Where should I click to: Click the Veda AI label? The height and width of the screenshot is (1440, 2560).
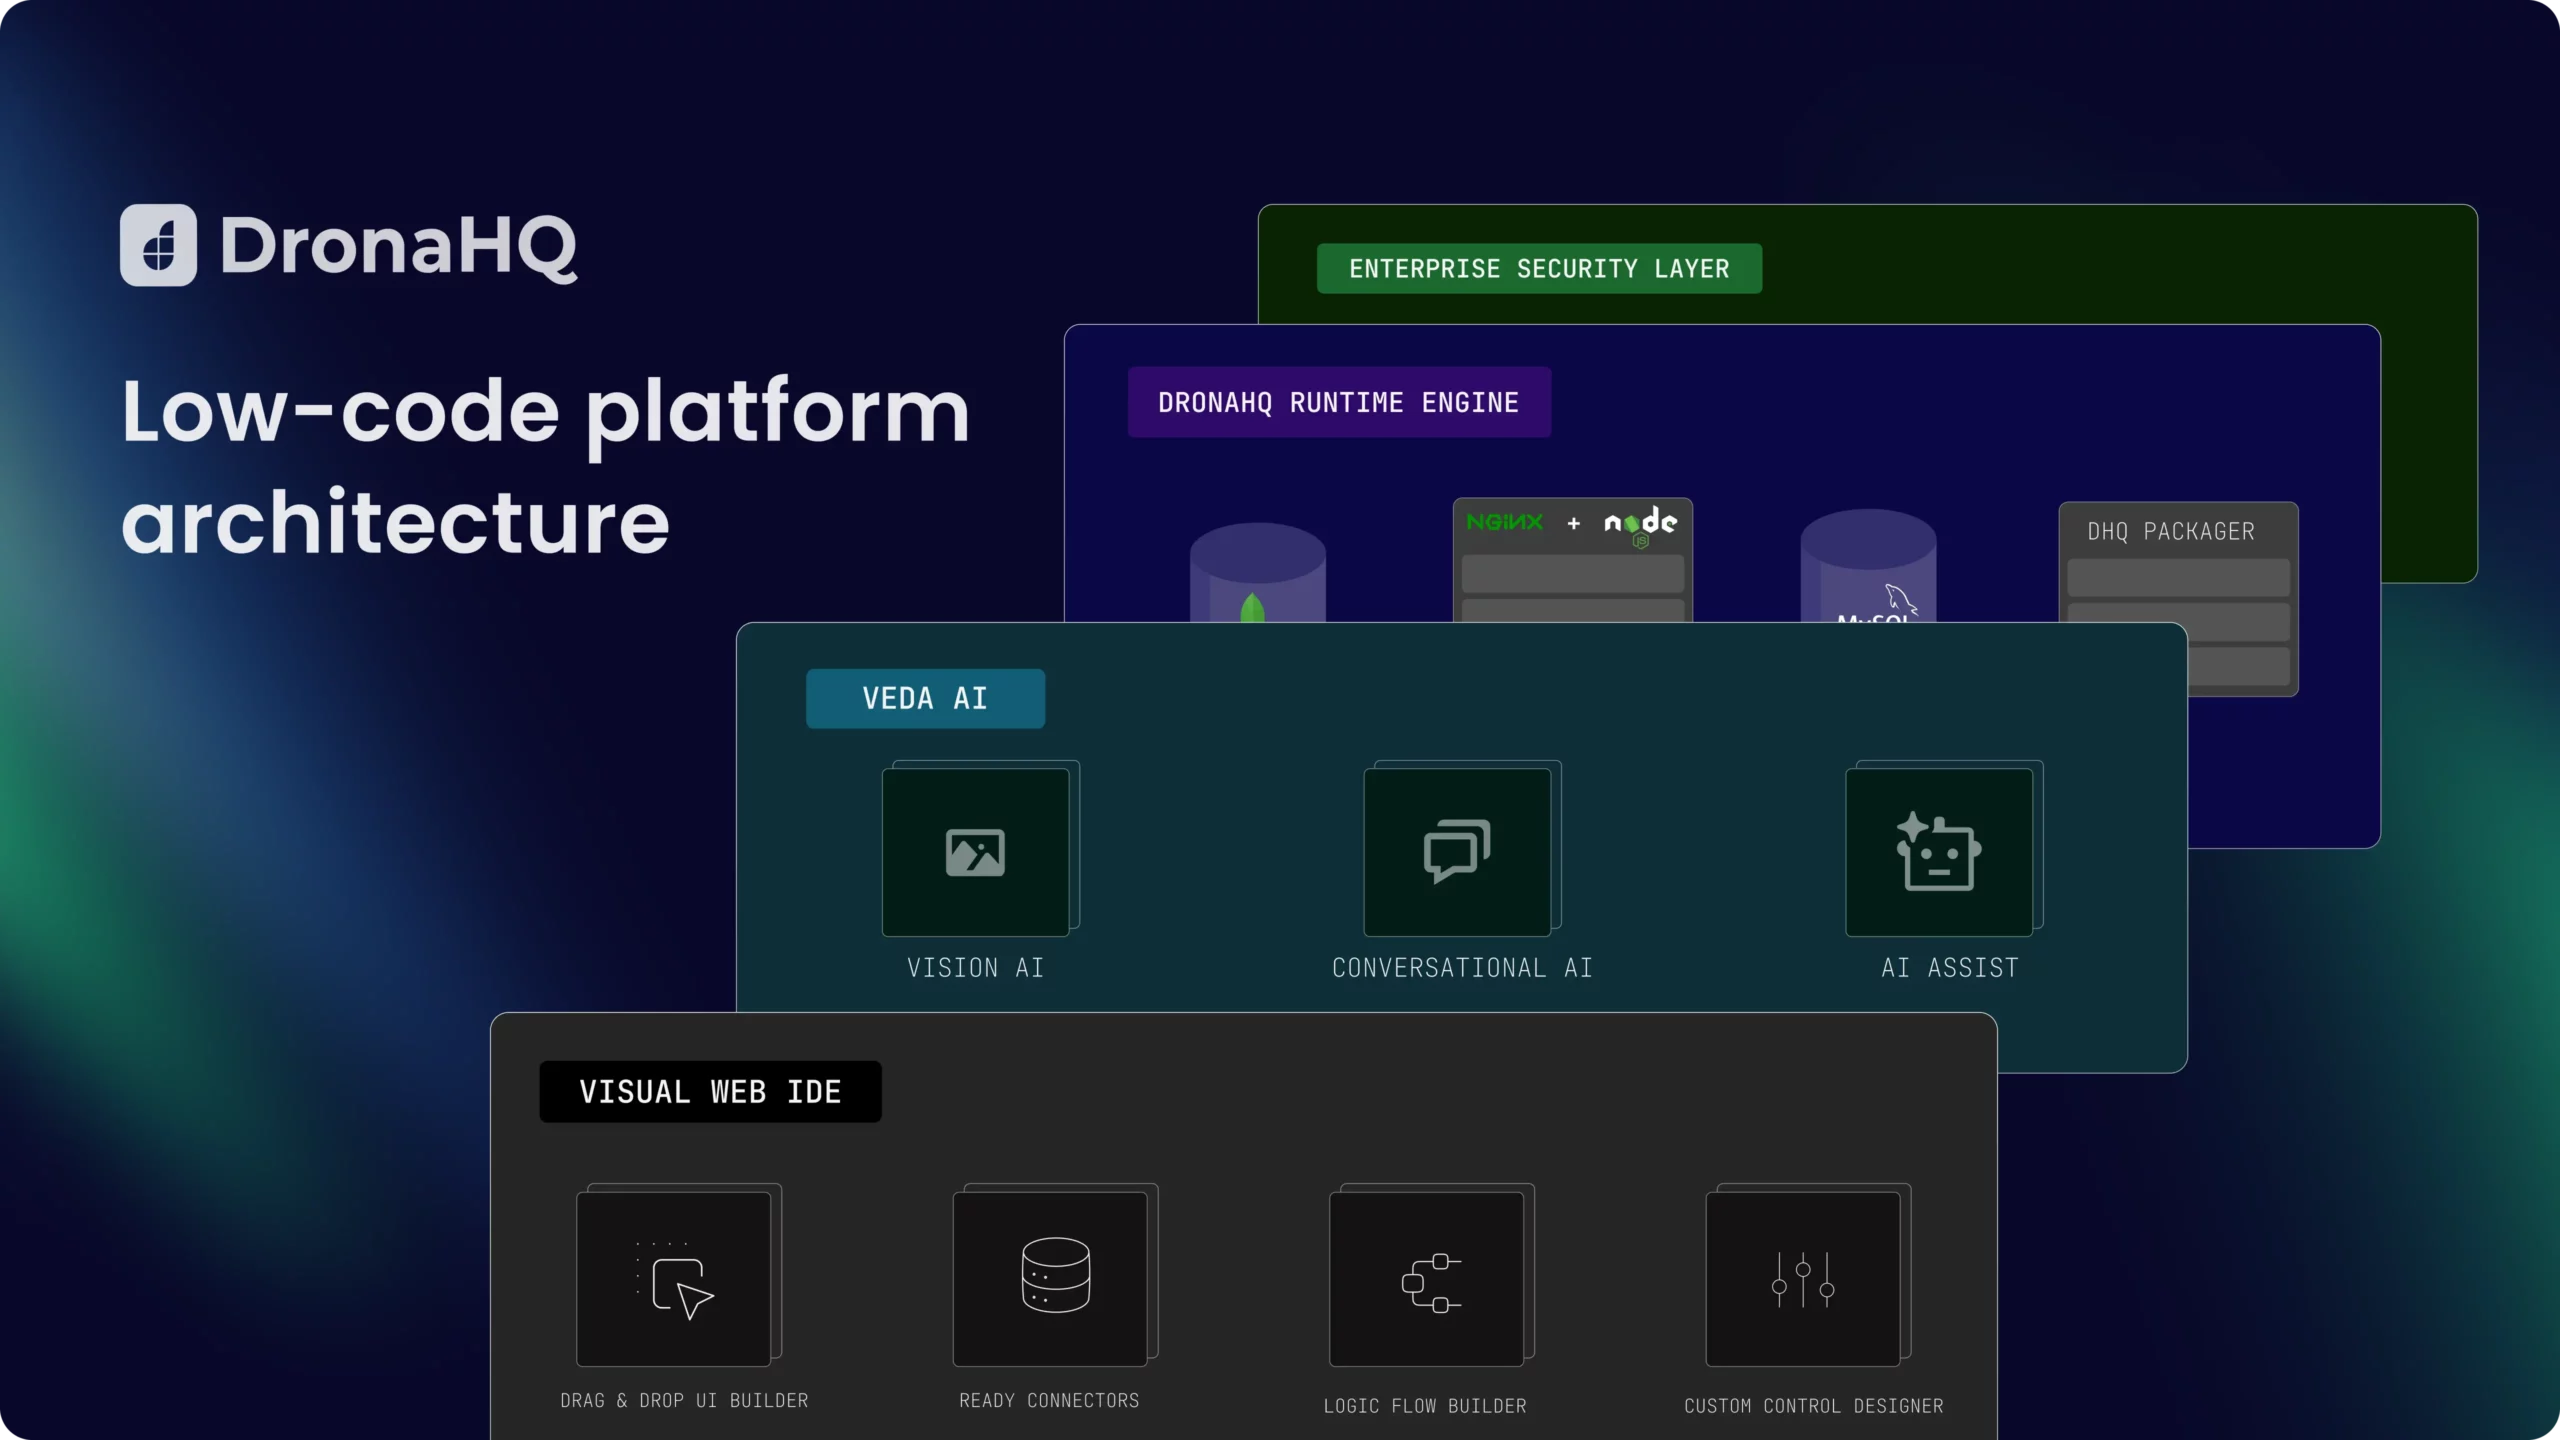point(925,698)
